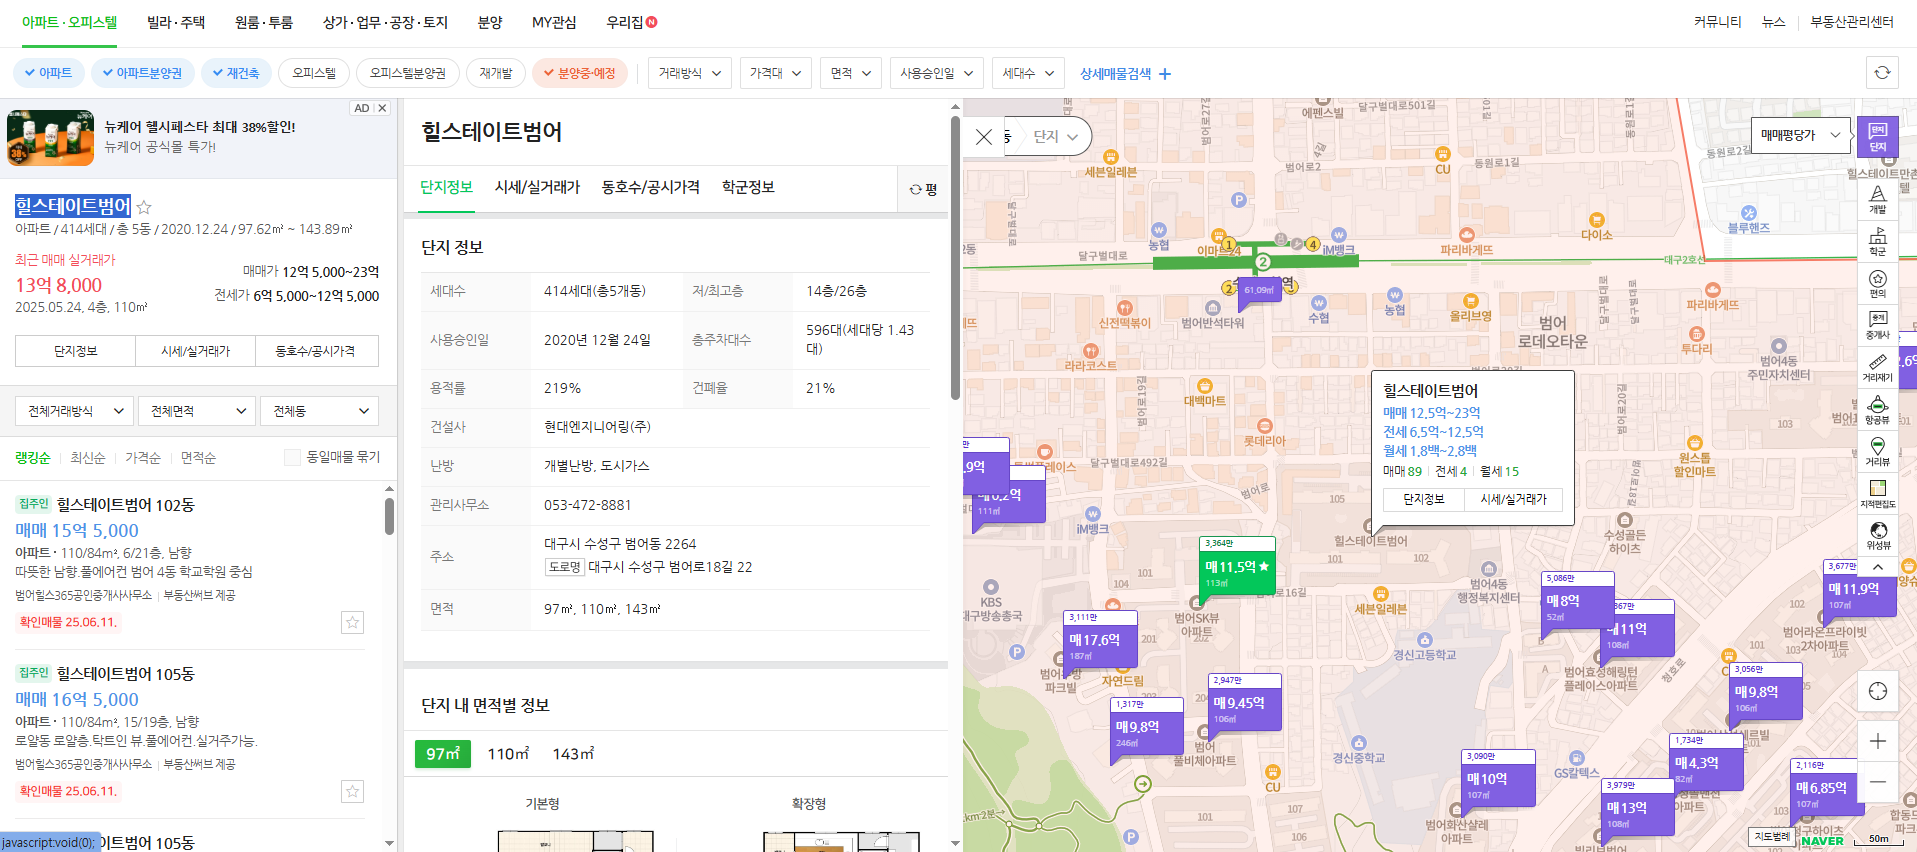Show 학군 school district map overlay
1917x852 pixels.
[x=1877, y=241]
